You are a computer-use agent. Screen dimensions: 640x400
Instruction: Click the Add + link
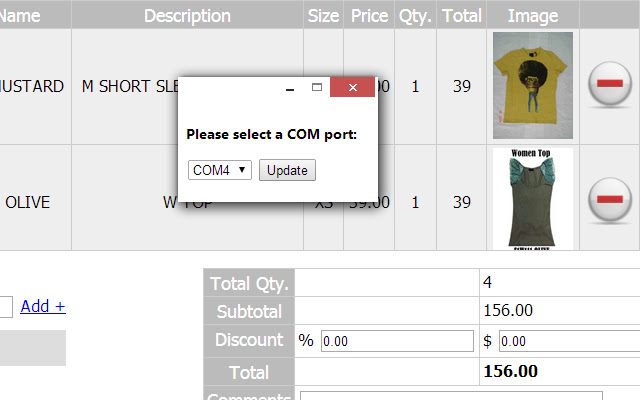coord(43,306)
